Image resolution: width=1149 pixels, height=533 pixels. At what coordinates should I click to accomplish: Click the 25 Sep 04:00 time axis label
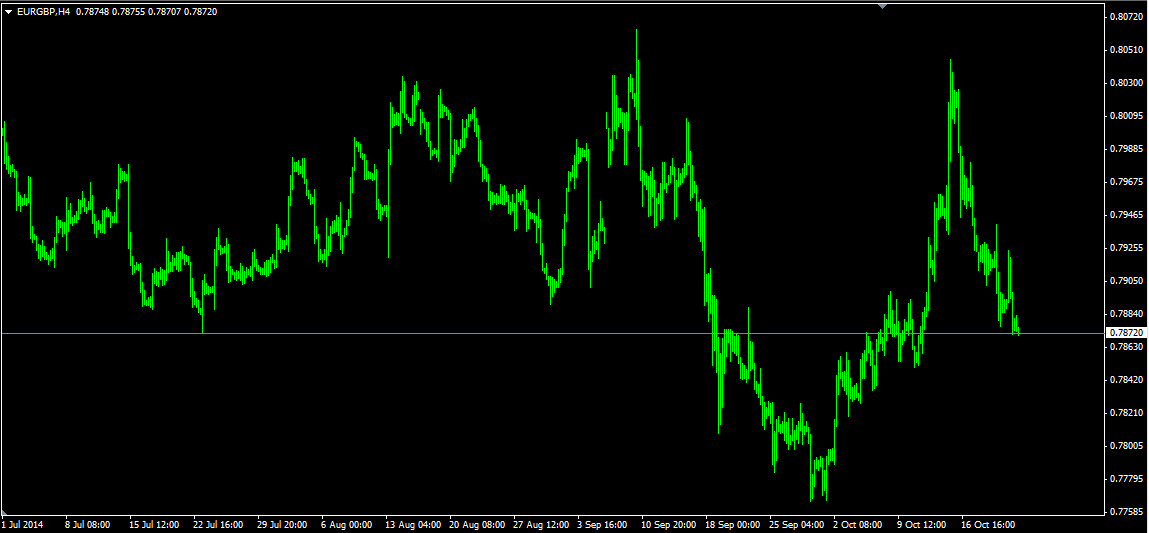(798, 525)
